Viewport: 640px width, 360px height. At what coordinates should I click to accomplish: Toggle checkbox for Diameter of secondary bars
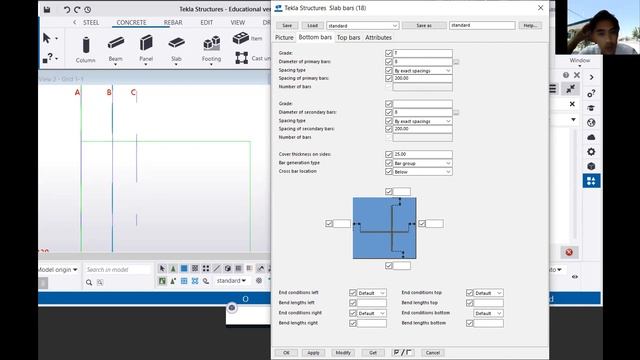(389, 112)
